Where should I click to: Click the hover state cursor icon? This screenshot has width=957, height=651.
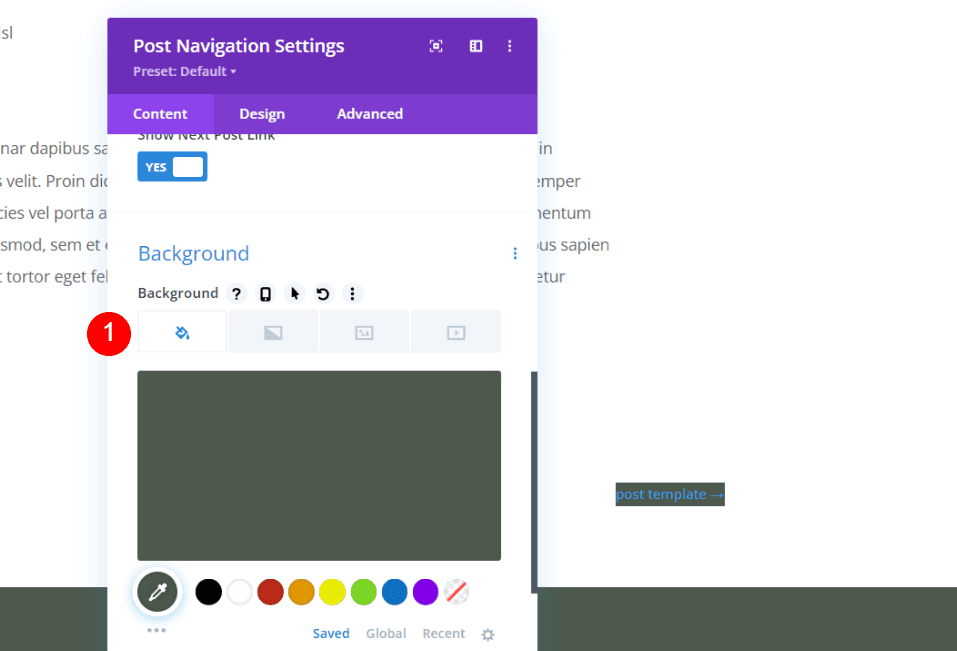coord(294,294)
